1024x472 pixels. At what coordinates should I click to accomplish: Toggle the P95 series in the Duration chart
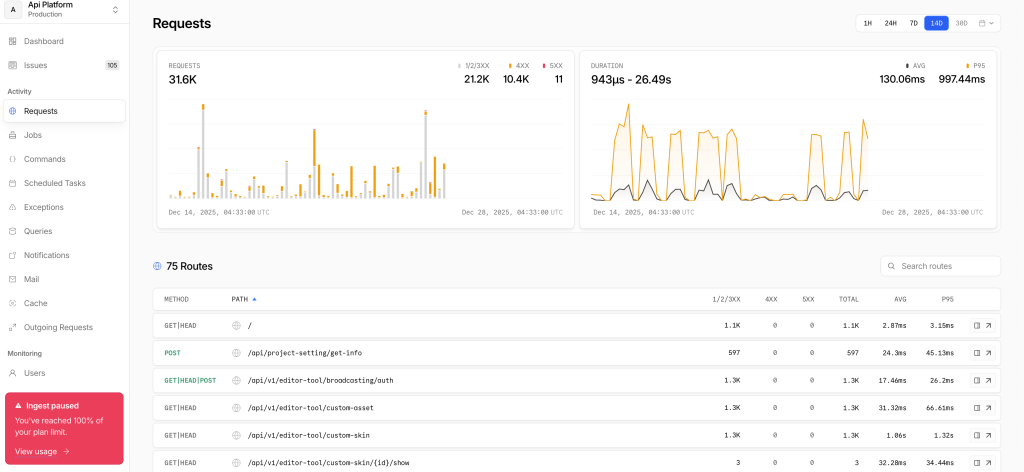pos(971,65)
